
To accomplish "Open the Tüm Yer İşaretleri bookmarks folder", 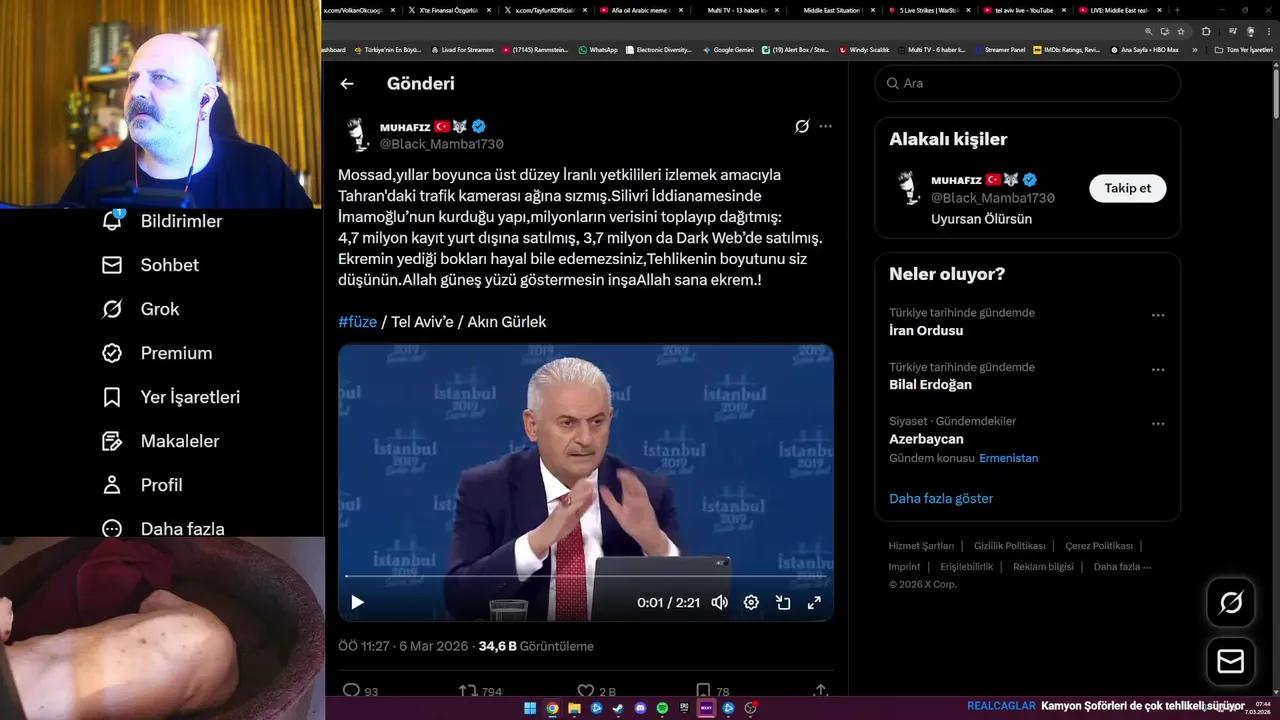I will [1243, 49].
